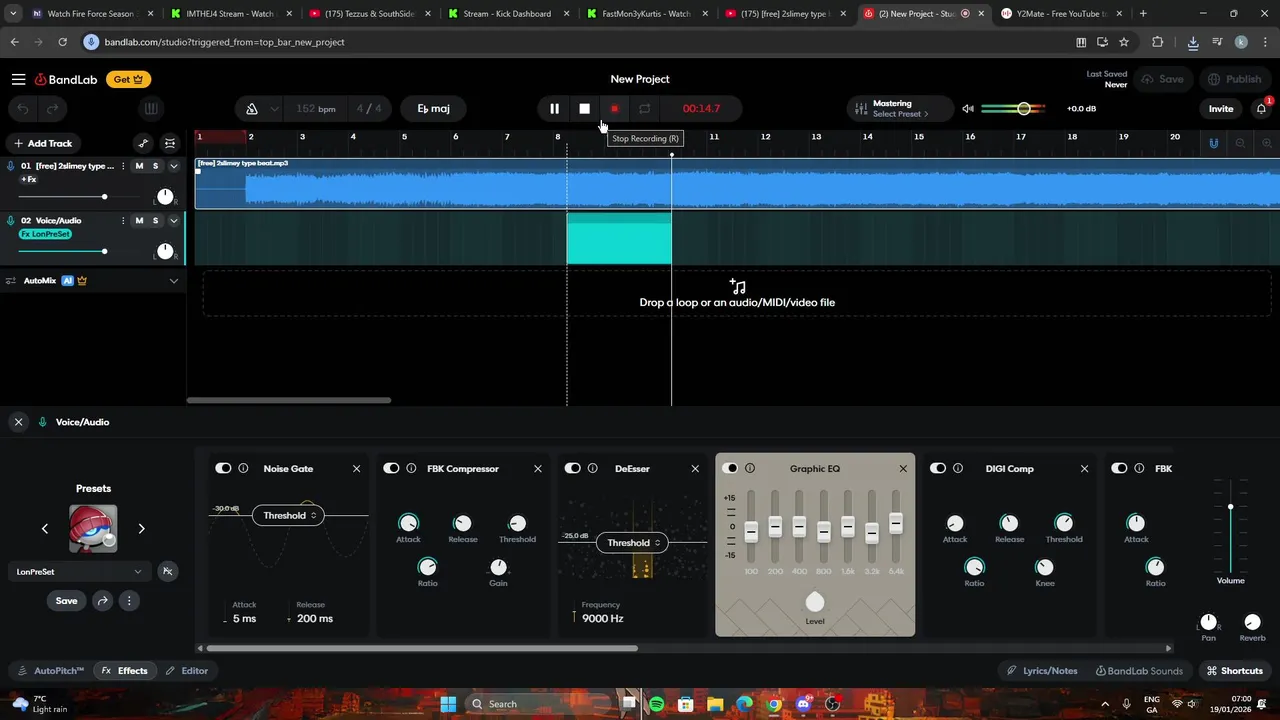1280x720 pixels.
Task: Open the notifications bell
Action: click(1262, 109)
